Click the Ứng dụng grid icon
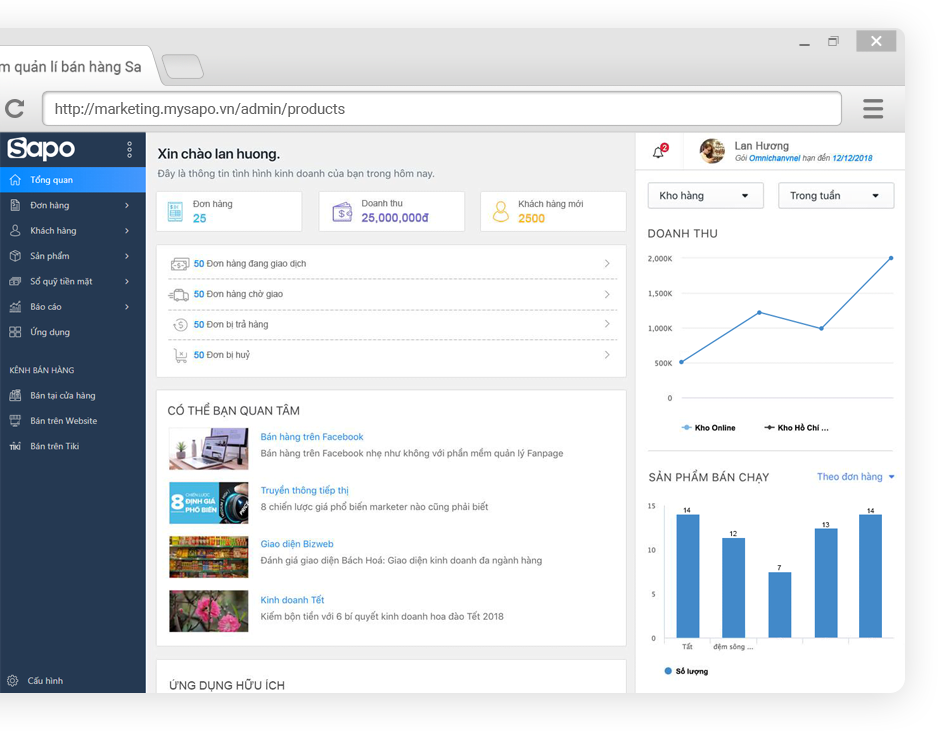This screenshot has height=731, width=938. click(16, 332)
